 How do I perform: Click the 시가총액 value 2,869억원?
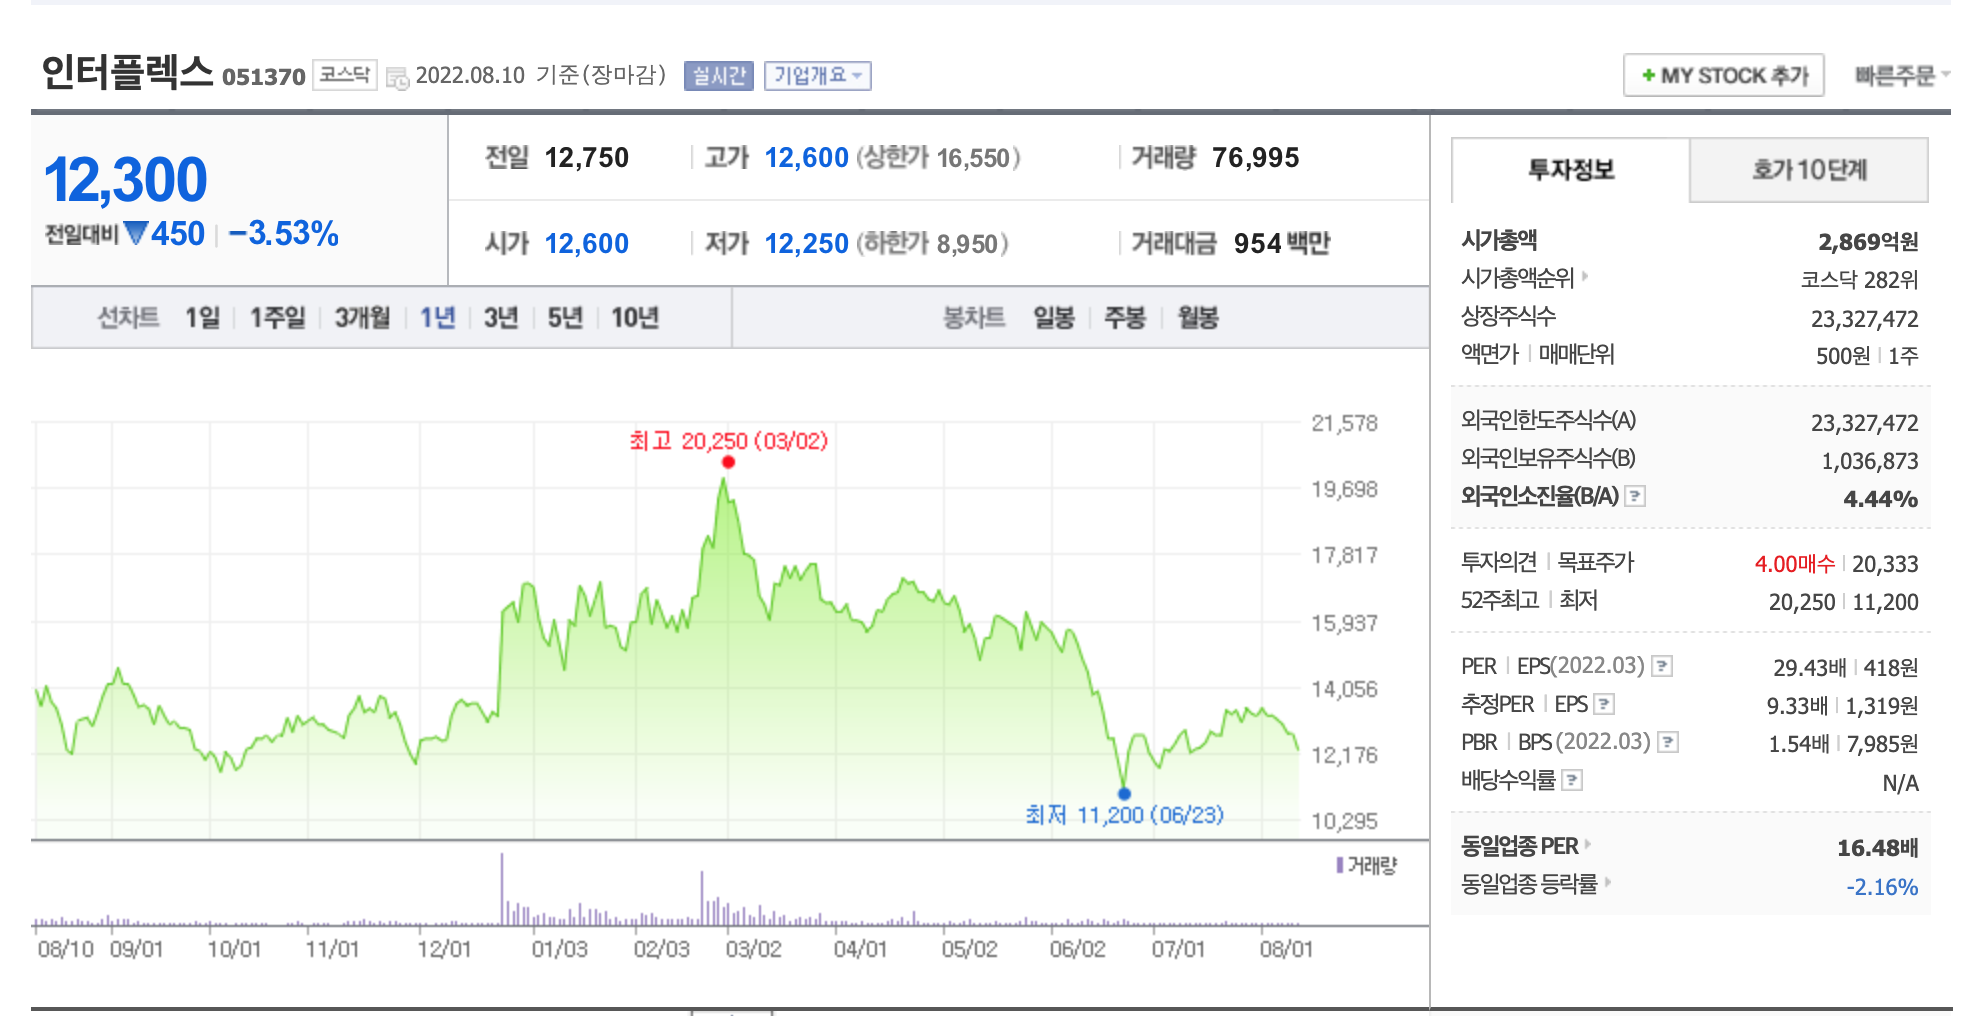click(1868, 242)
